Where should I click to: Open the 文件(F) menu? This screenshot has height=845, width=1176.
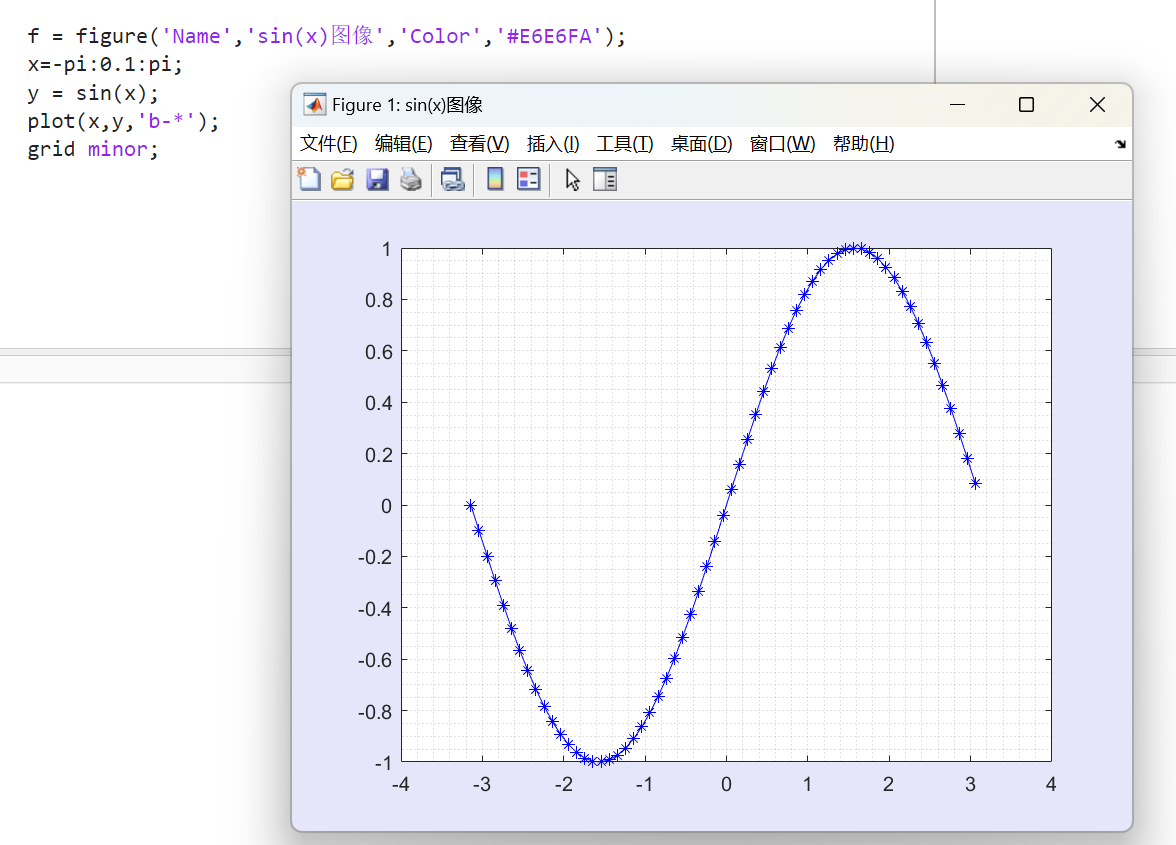pos(328,144)
